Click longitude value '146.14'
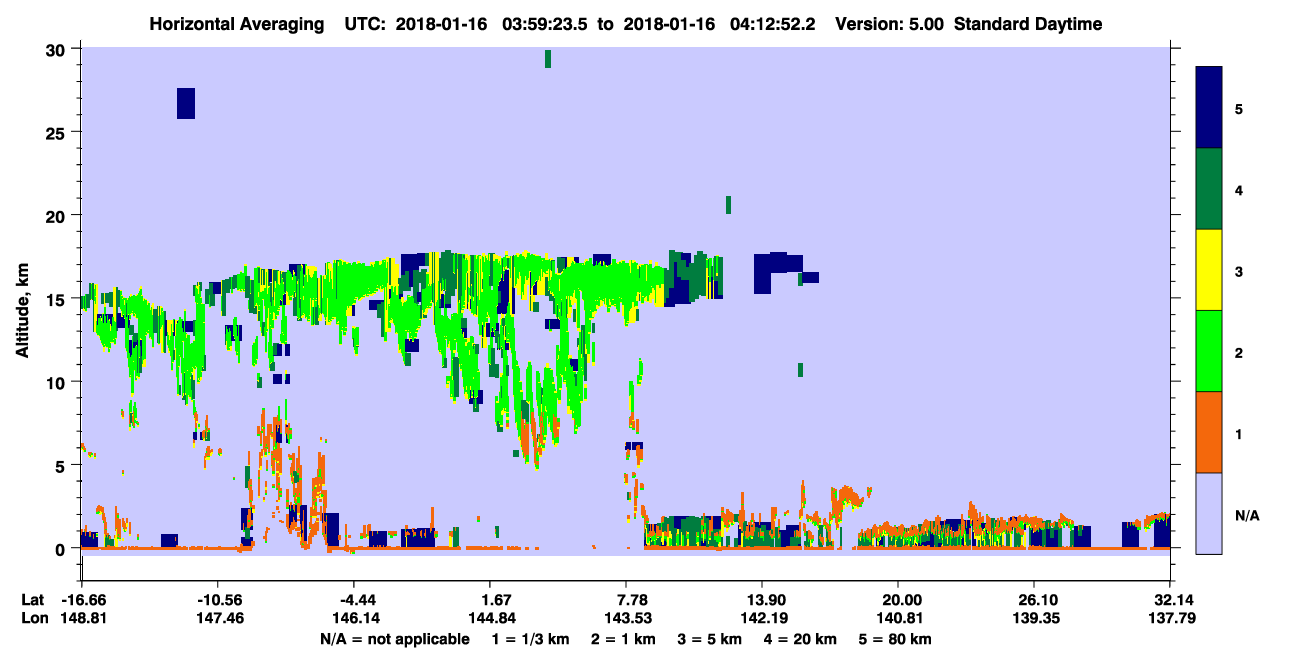The width and height of the screenshot is (1300, 667). pyautogui.click(x=354, y=619)
